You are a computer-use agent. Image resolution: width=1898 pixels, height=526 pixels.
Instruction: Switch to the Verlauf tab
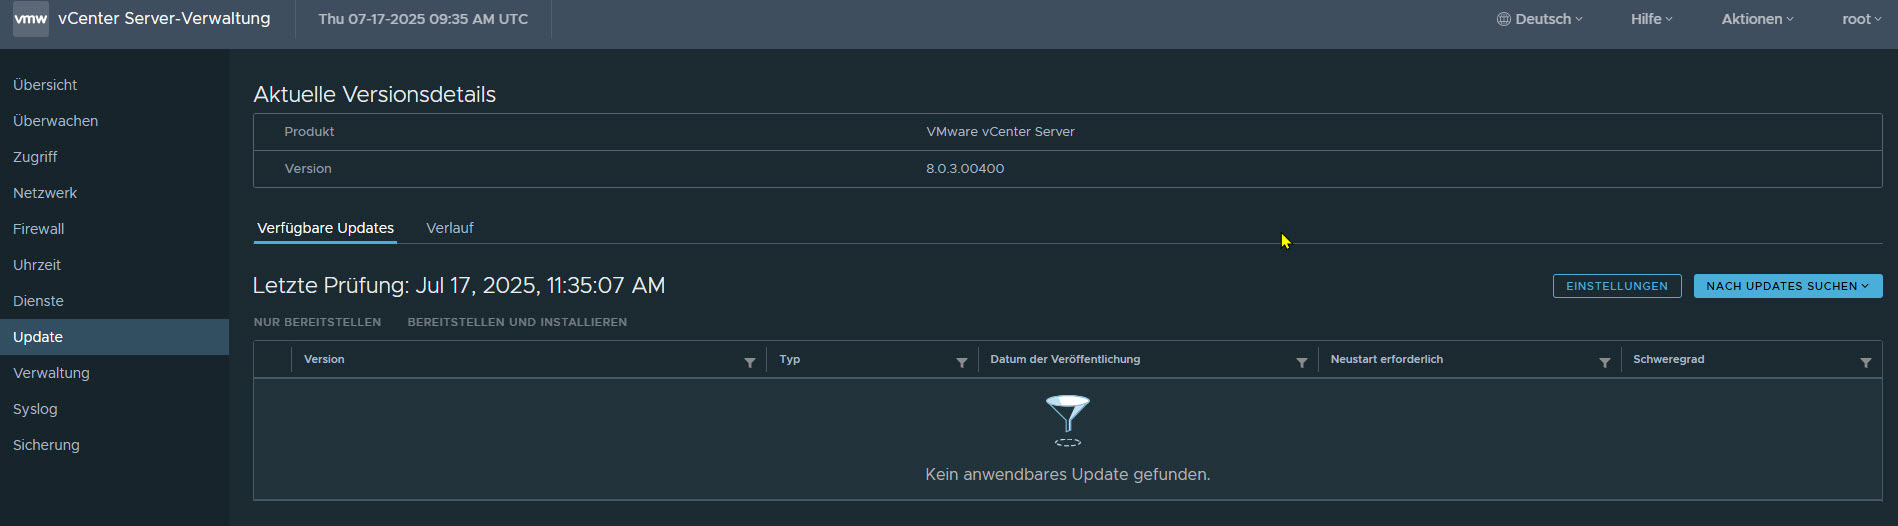tap(449, 228)
